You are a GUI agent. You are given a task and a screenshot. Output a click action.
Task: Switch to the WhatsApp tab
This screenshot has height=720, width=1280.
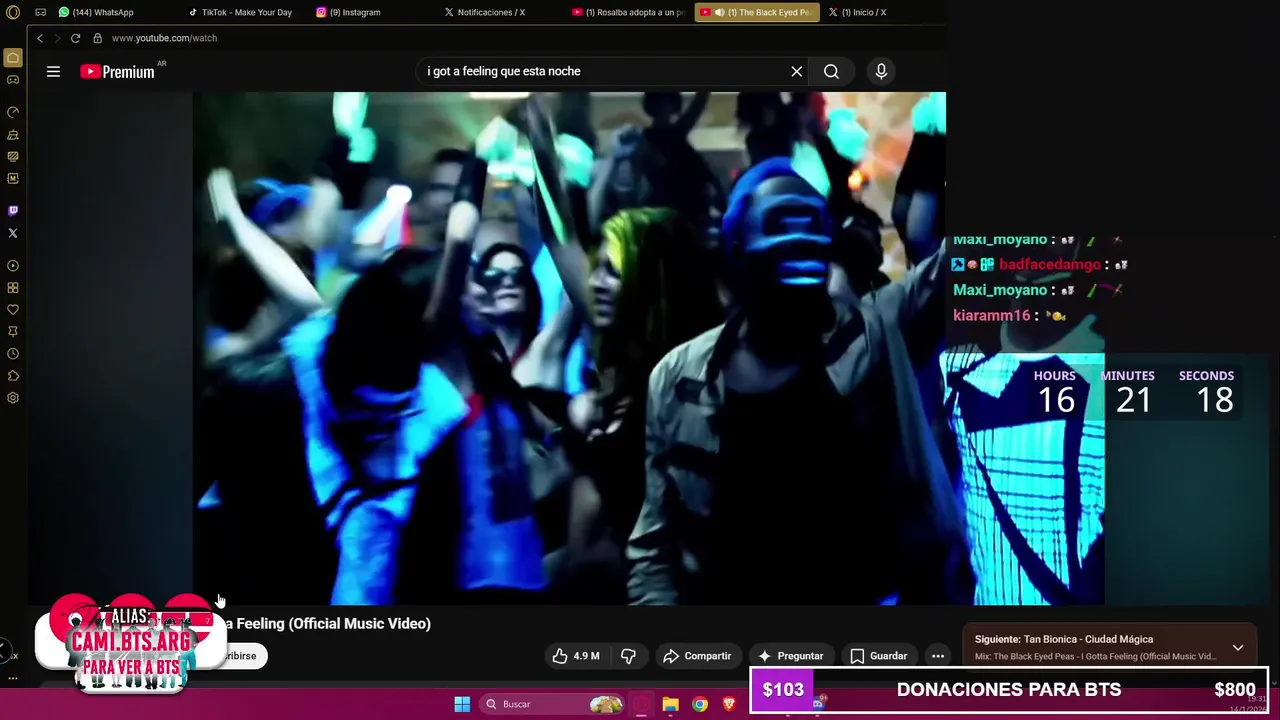pyautogui.click(x=96, y=12)
